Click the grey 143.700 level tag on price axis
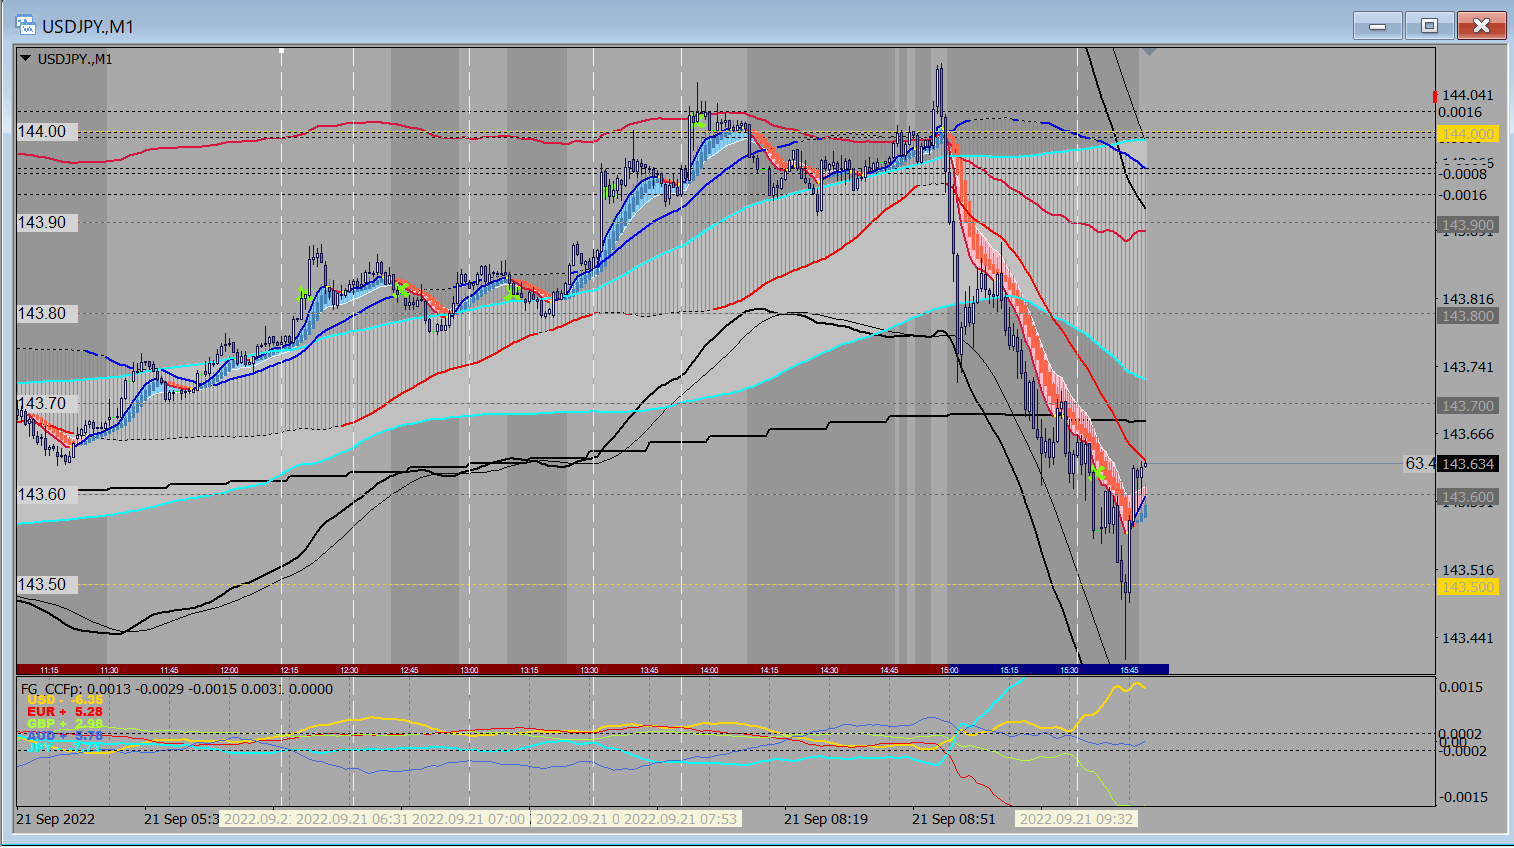Viewport: 1514px width, 848px height. tap(1468, 406)
